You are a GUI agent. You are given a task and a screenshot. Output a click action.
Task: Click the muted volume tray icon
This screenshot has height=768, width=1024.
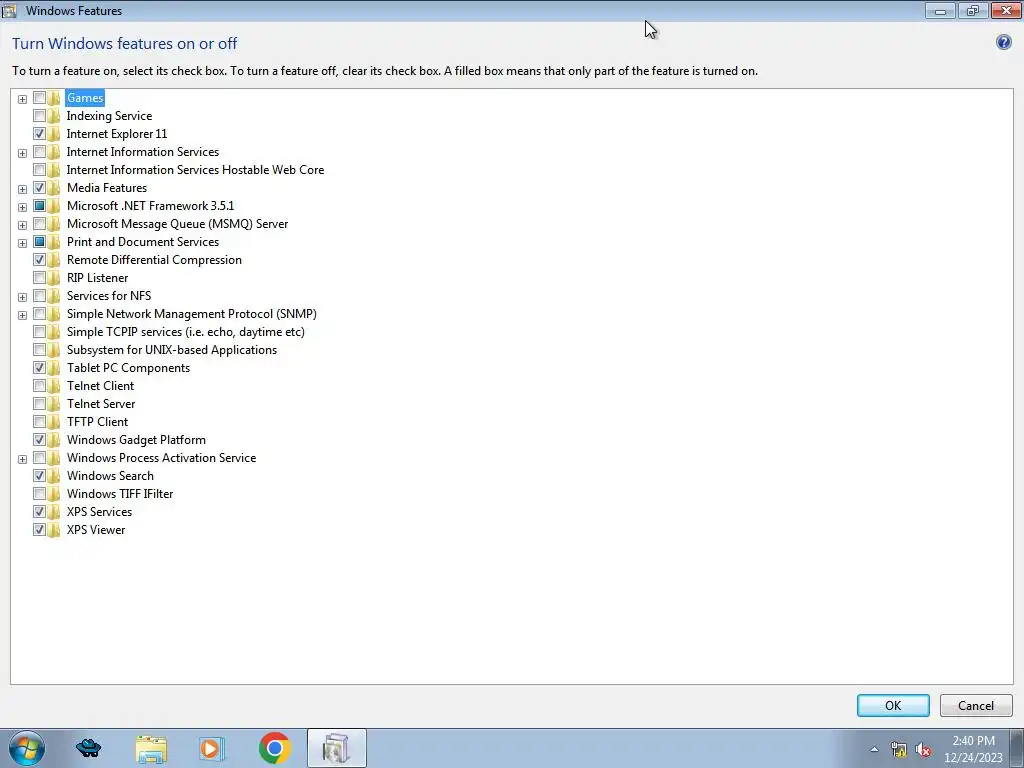pos(923,749)
